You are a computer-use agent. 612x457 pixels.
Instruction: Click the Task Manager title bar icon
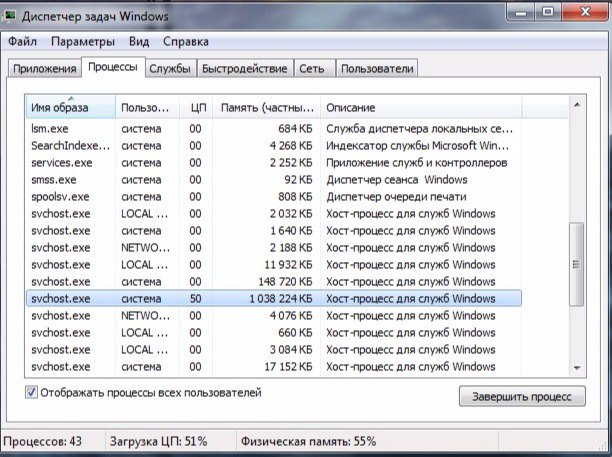[9, 16]
